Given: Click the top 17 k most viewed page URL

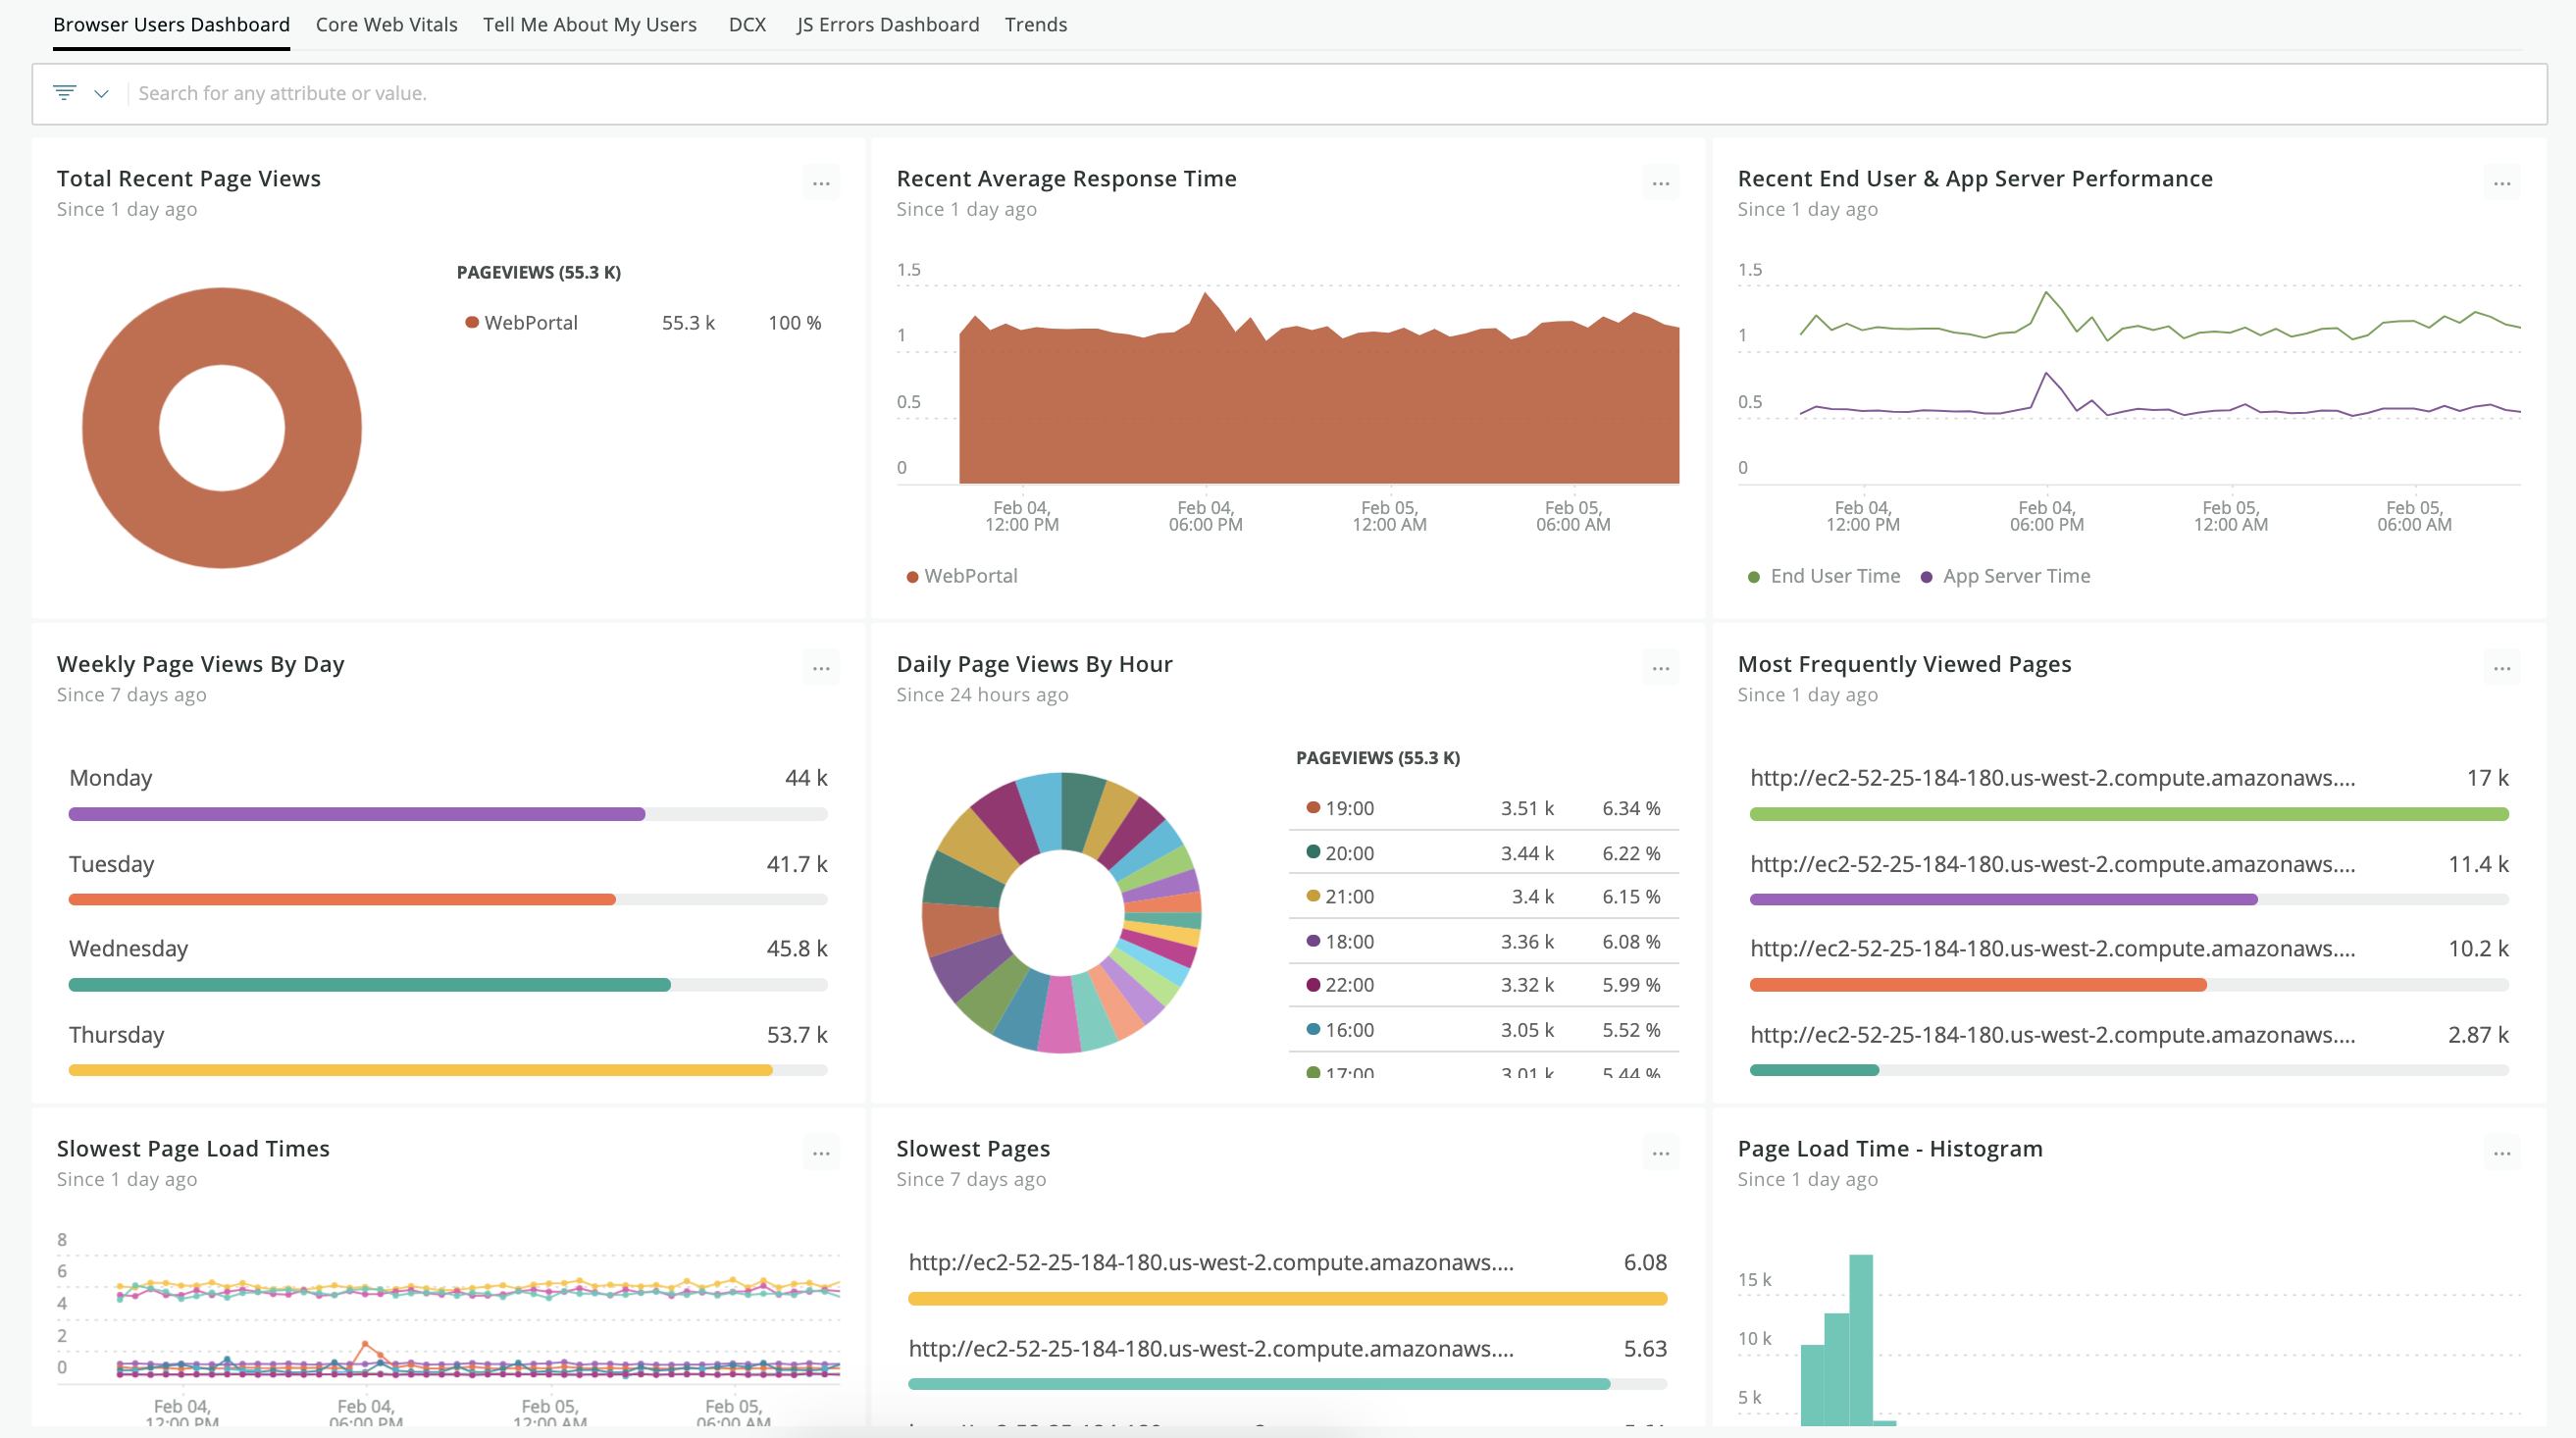Looking at the screenshot, I should click(x=2052, y=778).
